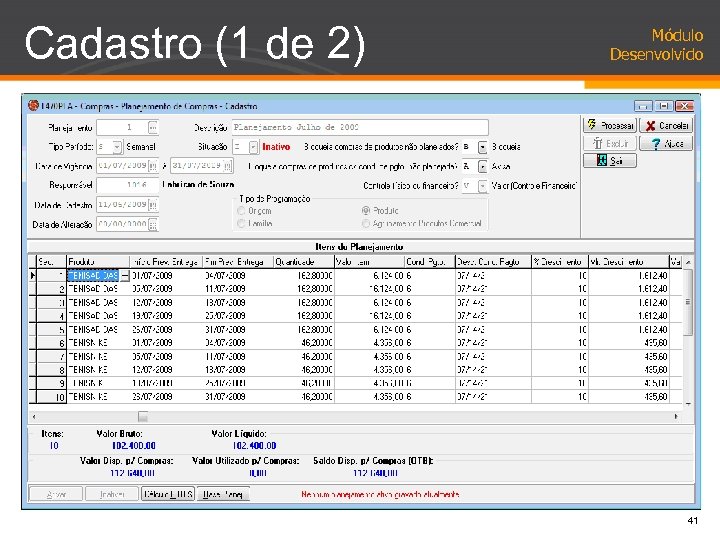720x540 pixels.
Task: Click start date 05/07/2009 in row 2
Action: click(166, 289)
